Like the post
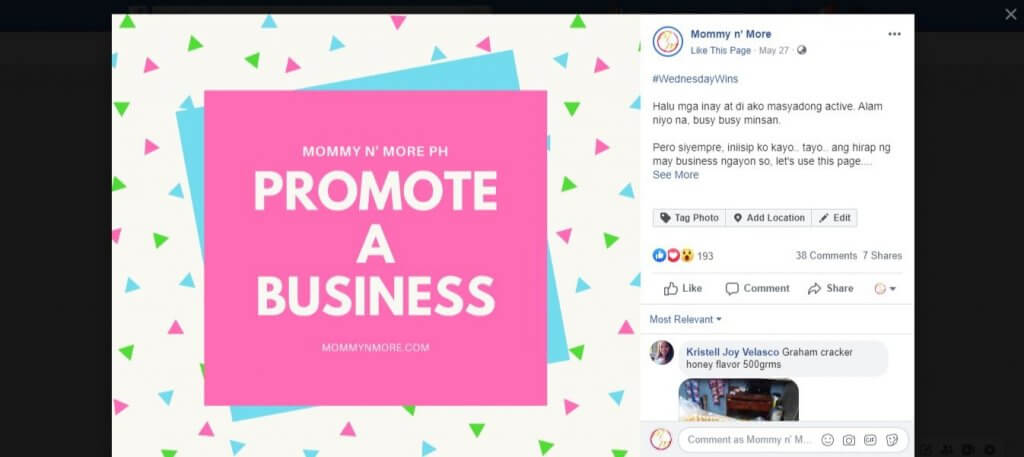This screenshot has height=457, width=1024. pyautogui.click(x=682, y=289)
